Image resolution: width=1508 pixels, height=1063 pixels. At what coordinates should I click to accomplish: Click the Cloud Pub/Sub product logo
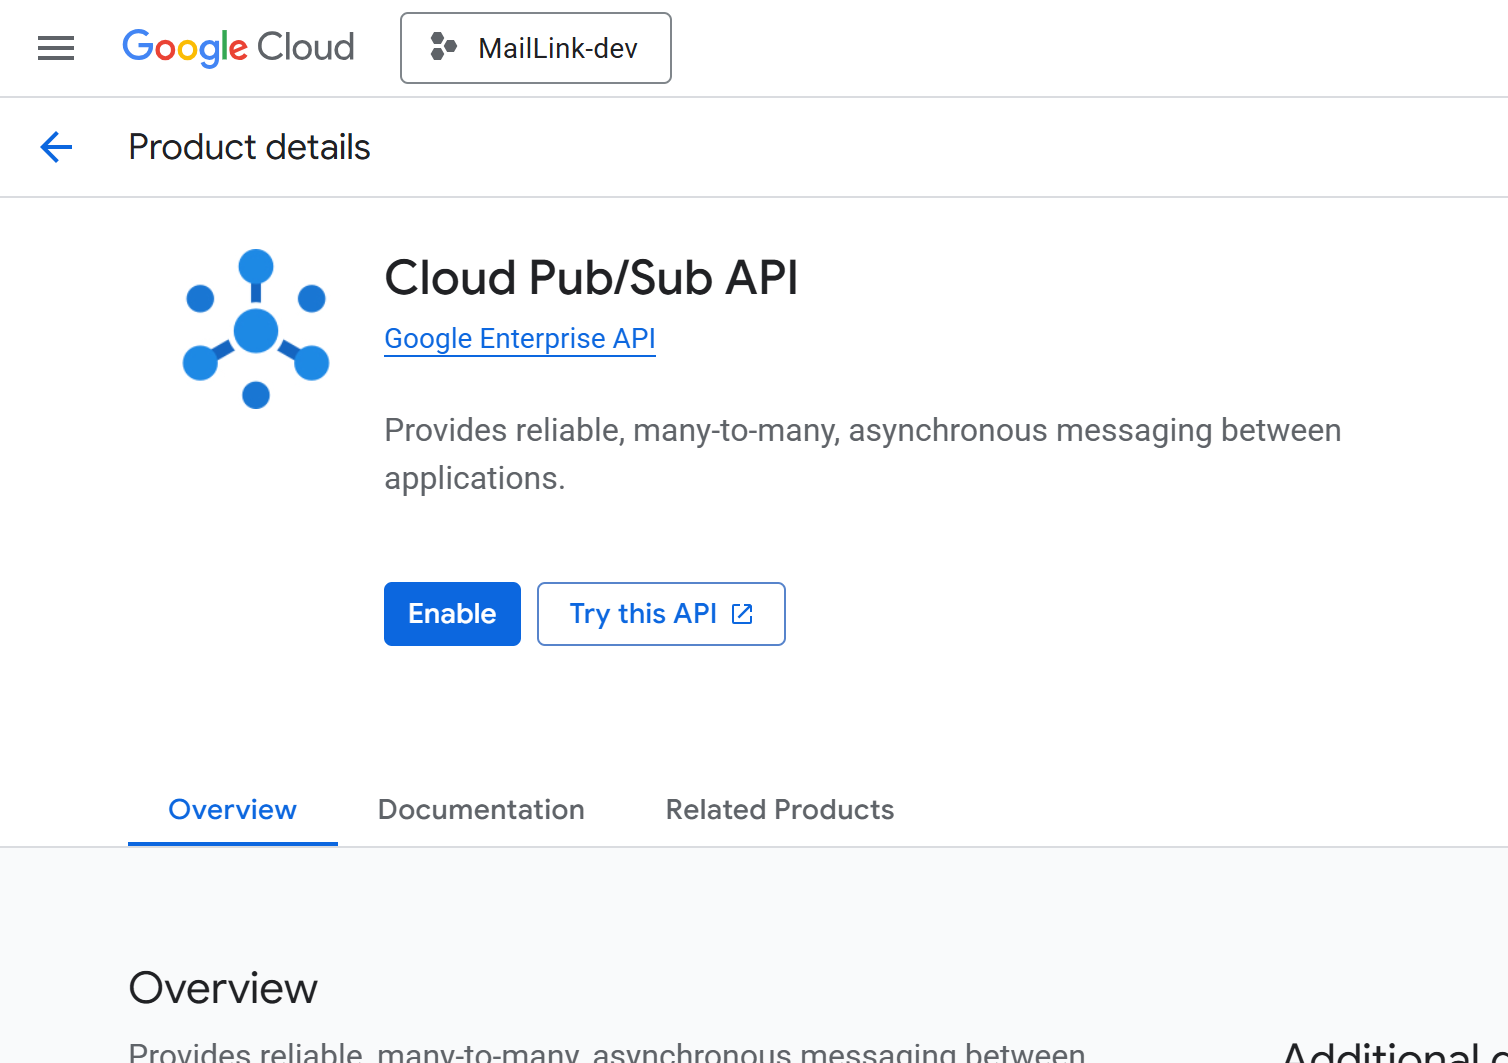[x=256, y=329]
